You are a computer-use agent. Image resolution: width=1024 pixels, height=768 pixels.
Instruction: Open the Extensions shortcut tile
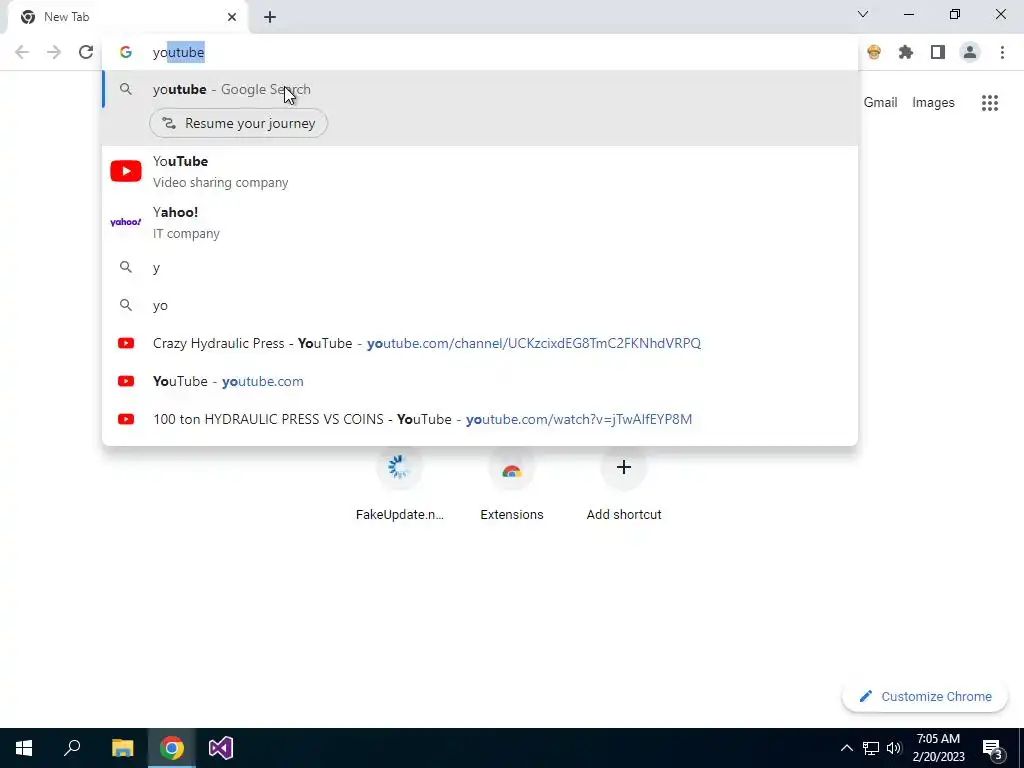tap(511, 485)
